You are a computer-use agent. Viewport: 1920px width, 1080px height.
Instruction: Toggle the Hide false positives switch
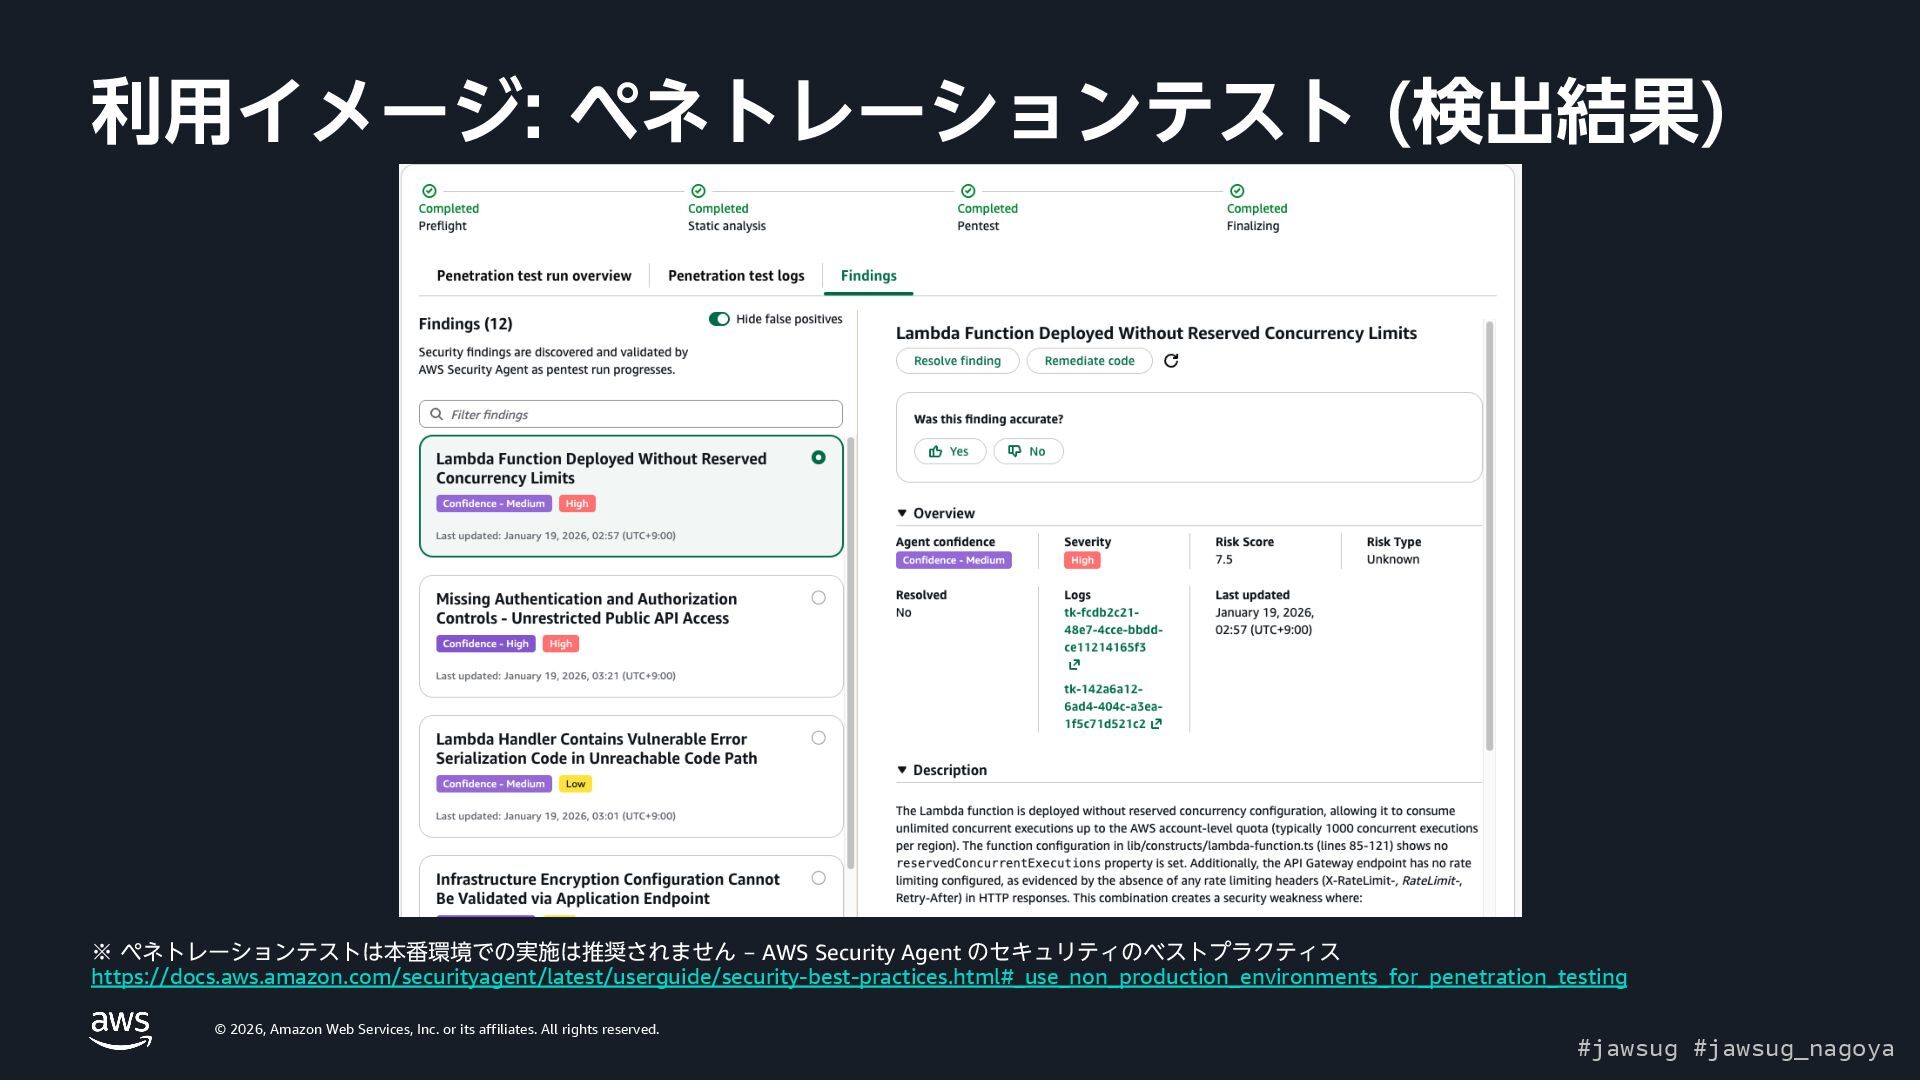719,319
